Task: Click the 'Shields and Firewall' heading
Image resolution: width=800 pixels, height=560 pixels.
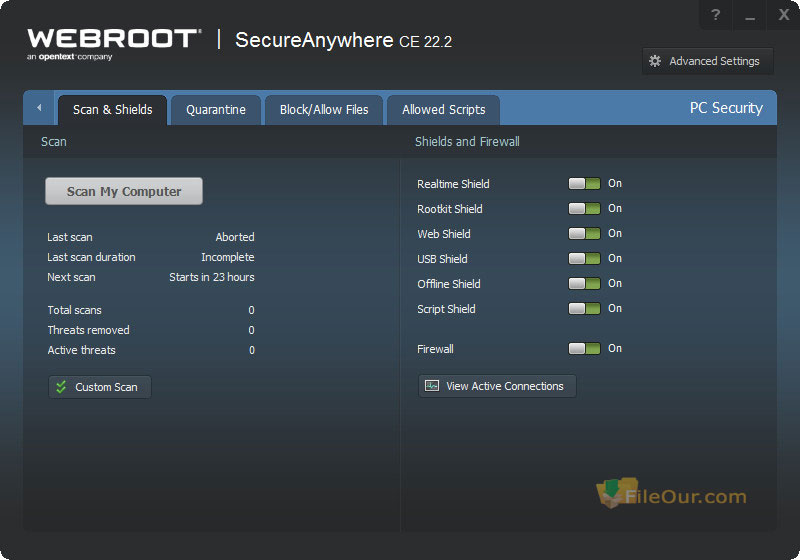Action: coord(467,142)
